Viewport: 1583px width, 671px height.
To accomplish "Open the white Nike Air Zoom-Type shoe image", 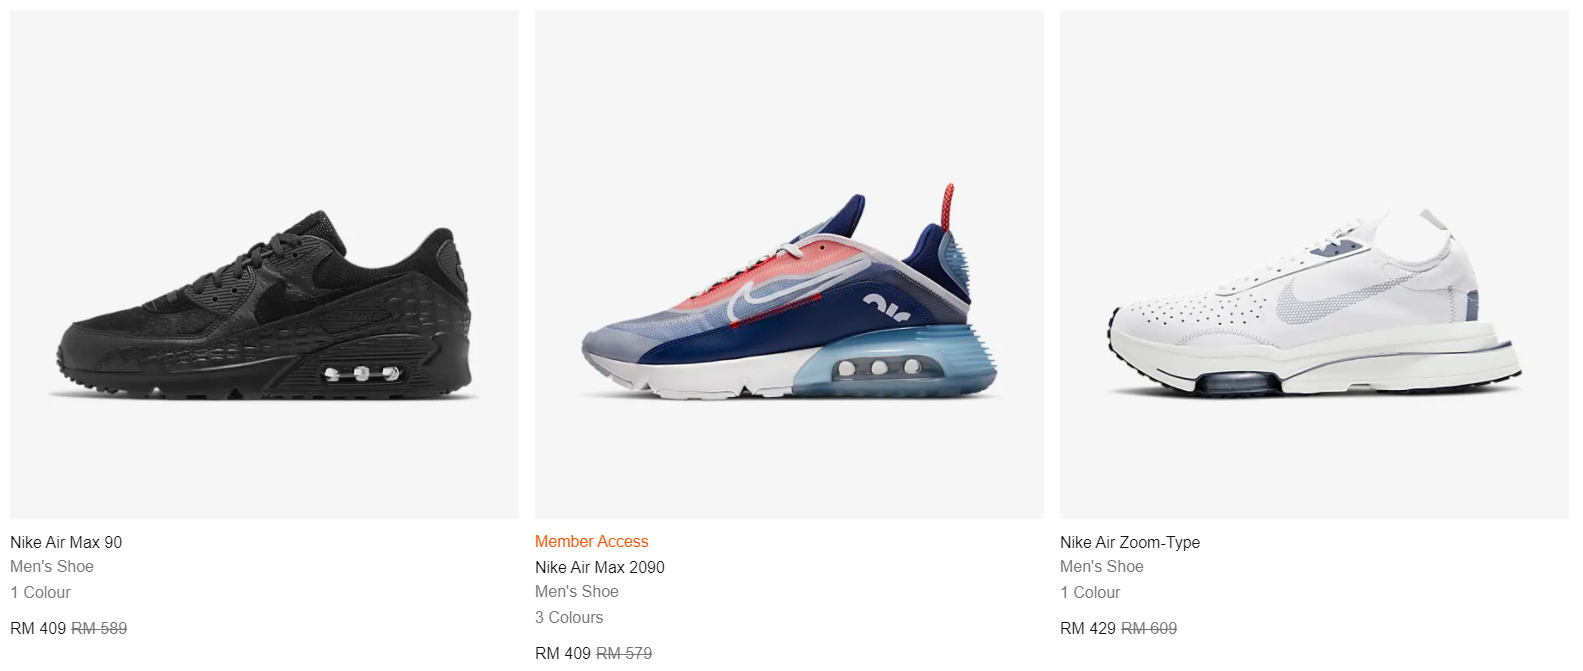I will [1314, 264].
